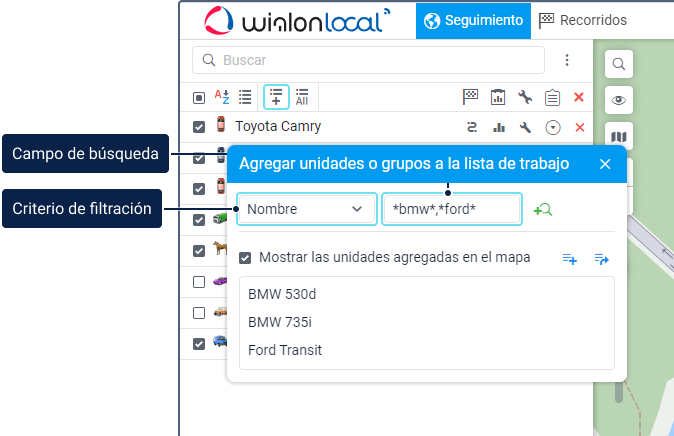
Task: Open Toyota Camry's wrench properties icon
Action: [x=525, y=128]
